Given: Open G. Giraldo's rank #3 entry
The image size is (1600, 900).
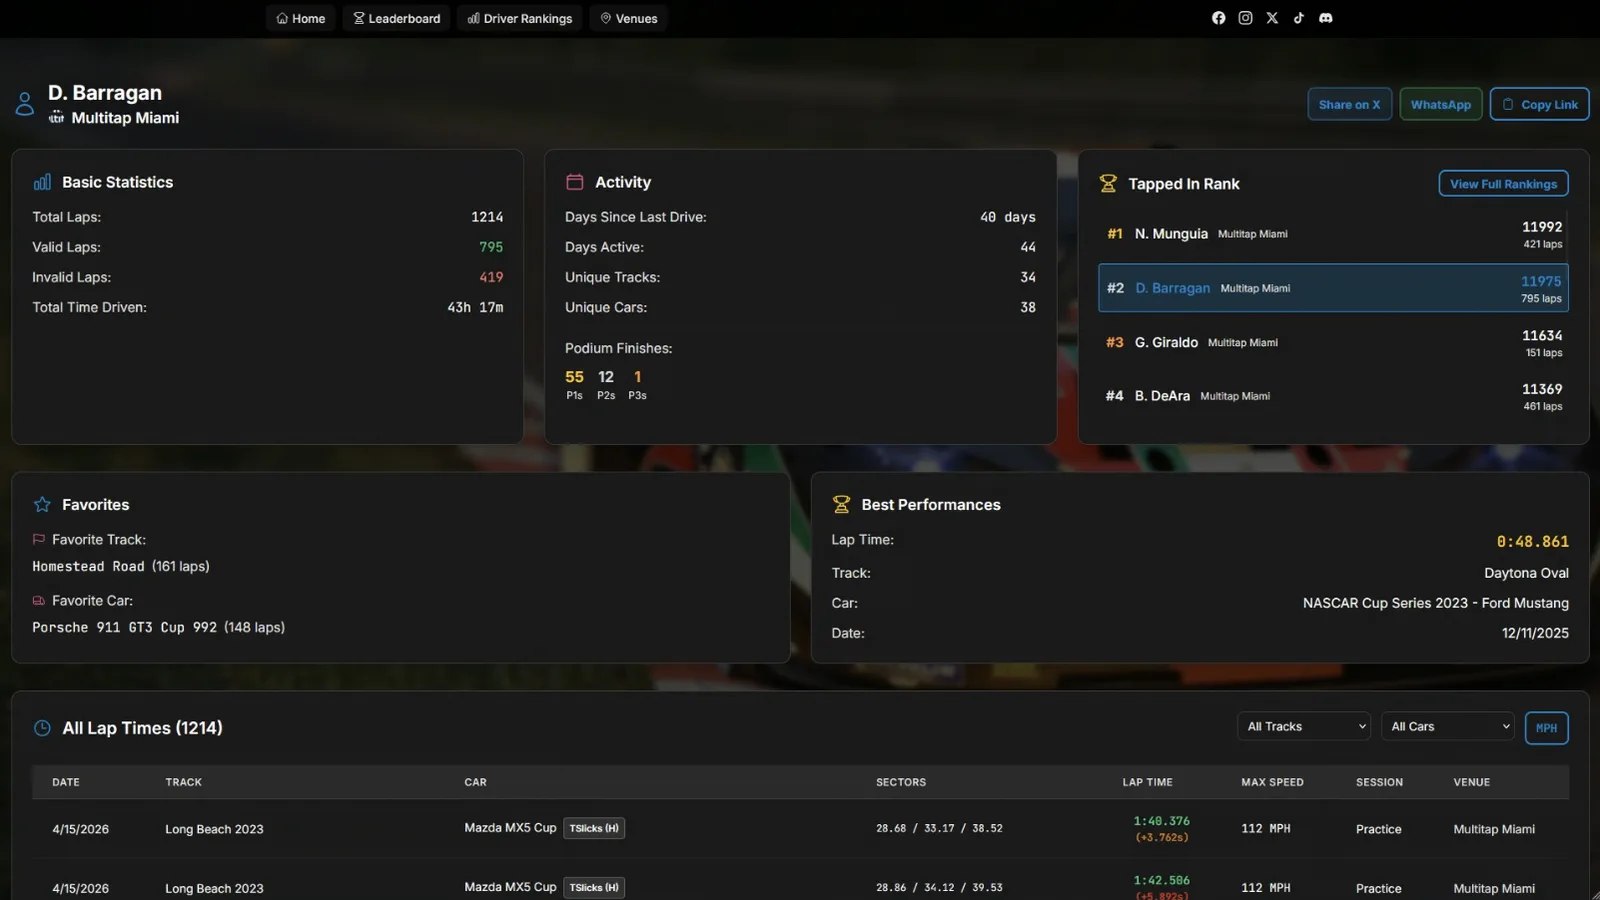Looking at the screenshot, I should click(x=1333, y=342).
